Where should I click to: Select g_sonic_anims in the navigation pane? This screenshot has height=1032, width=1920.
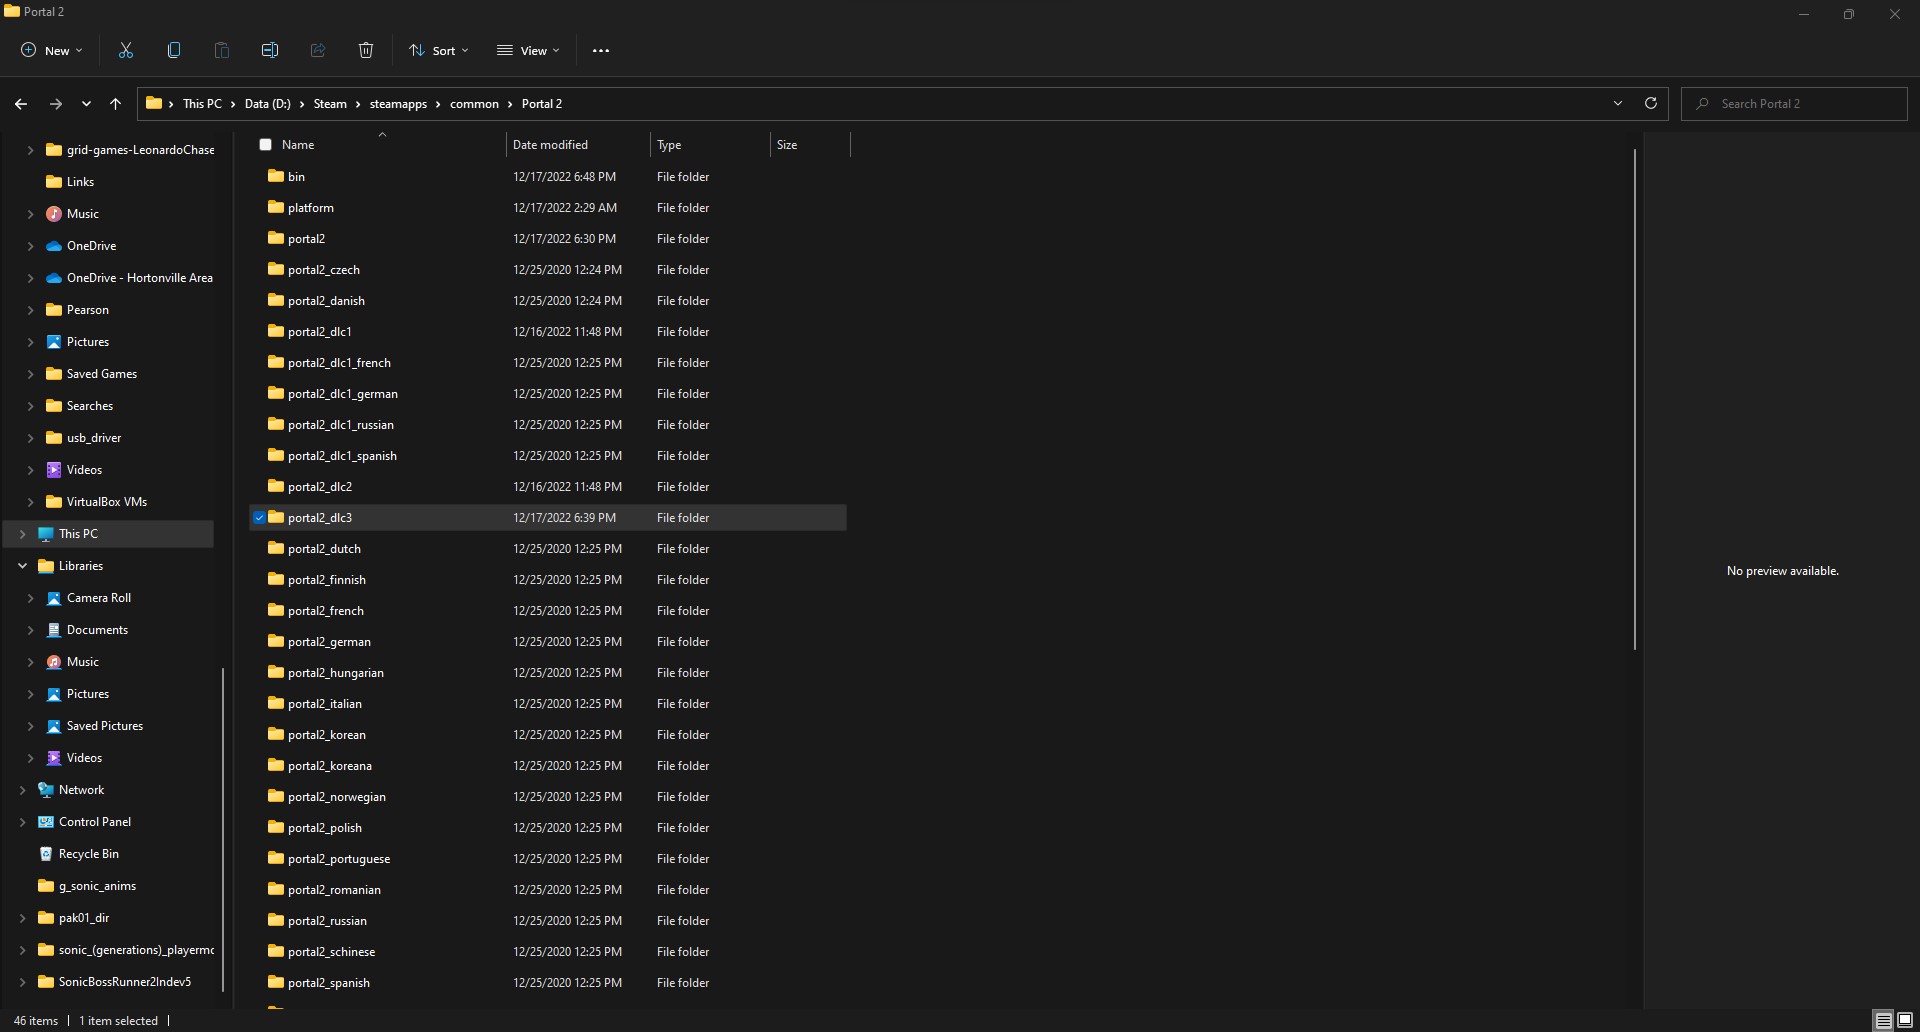[97, 886]
